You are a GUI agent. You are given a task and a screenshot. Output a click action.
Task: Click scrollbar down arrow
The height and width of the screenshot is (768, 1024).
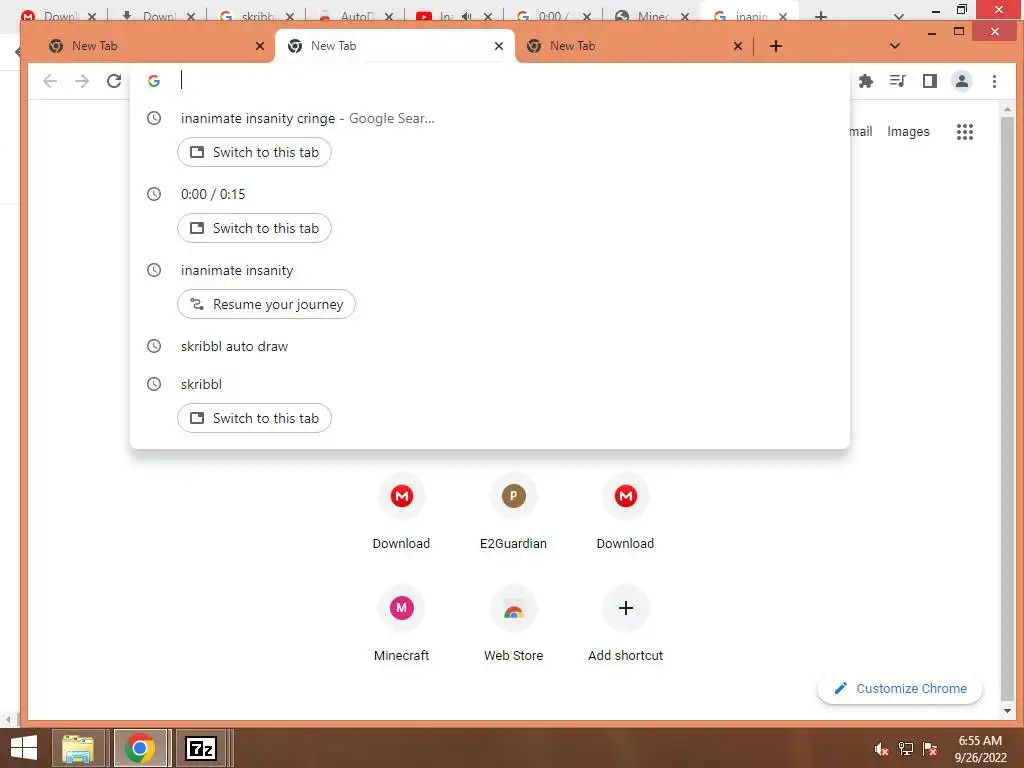[1007, 711]
